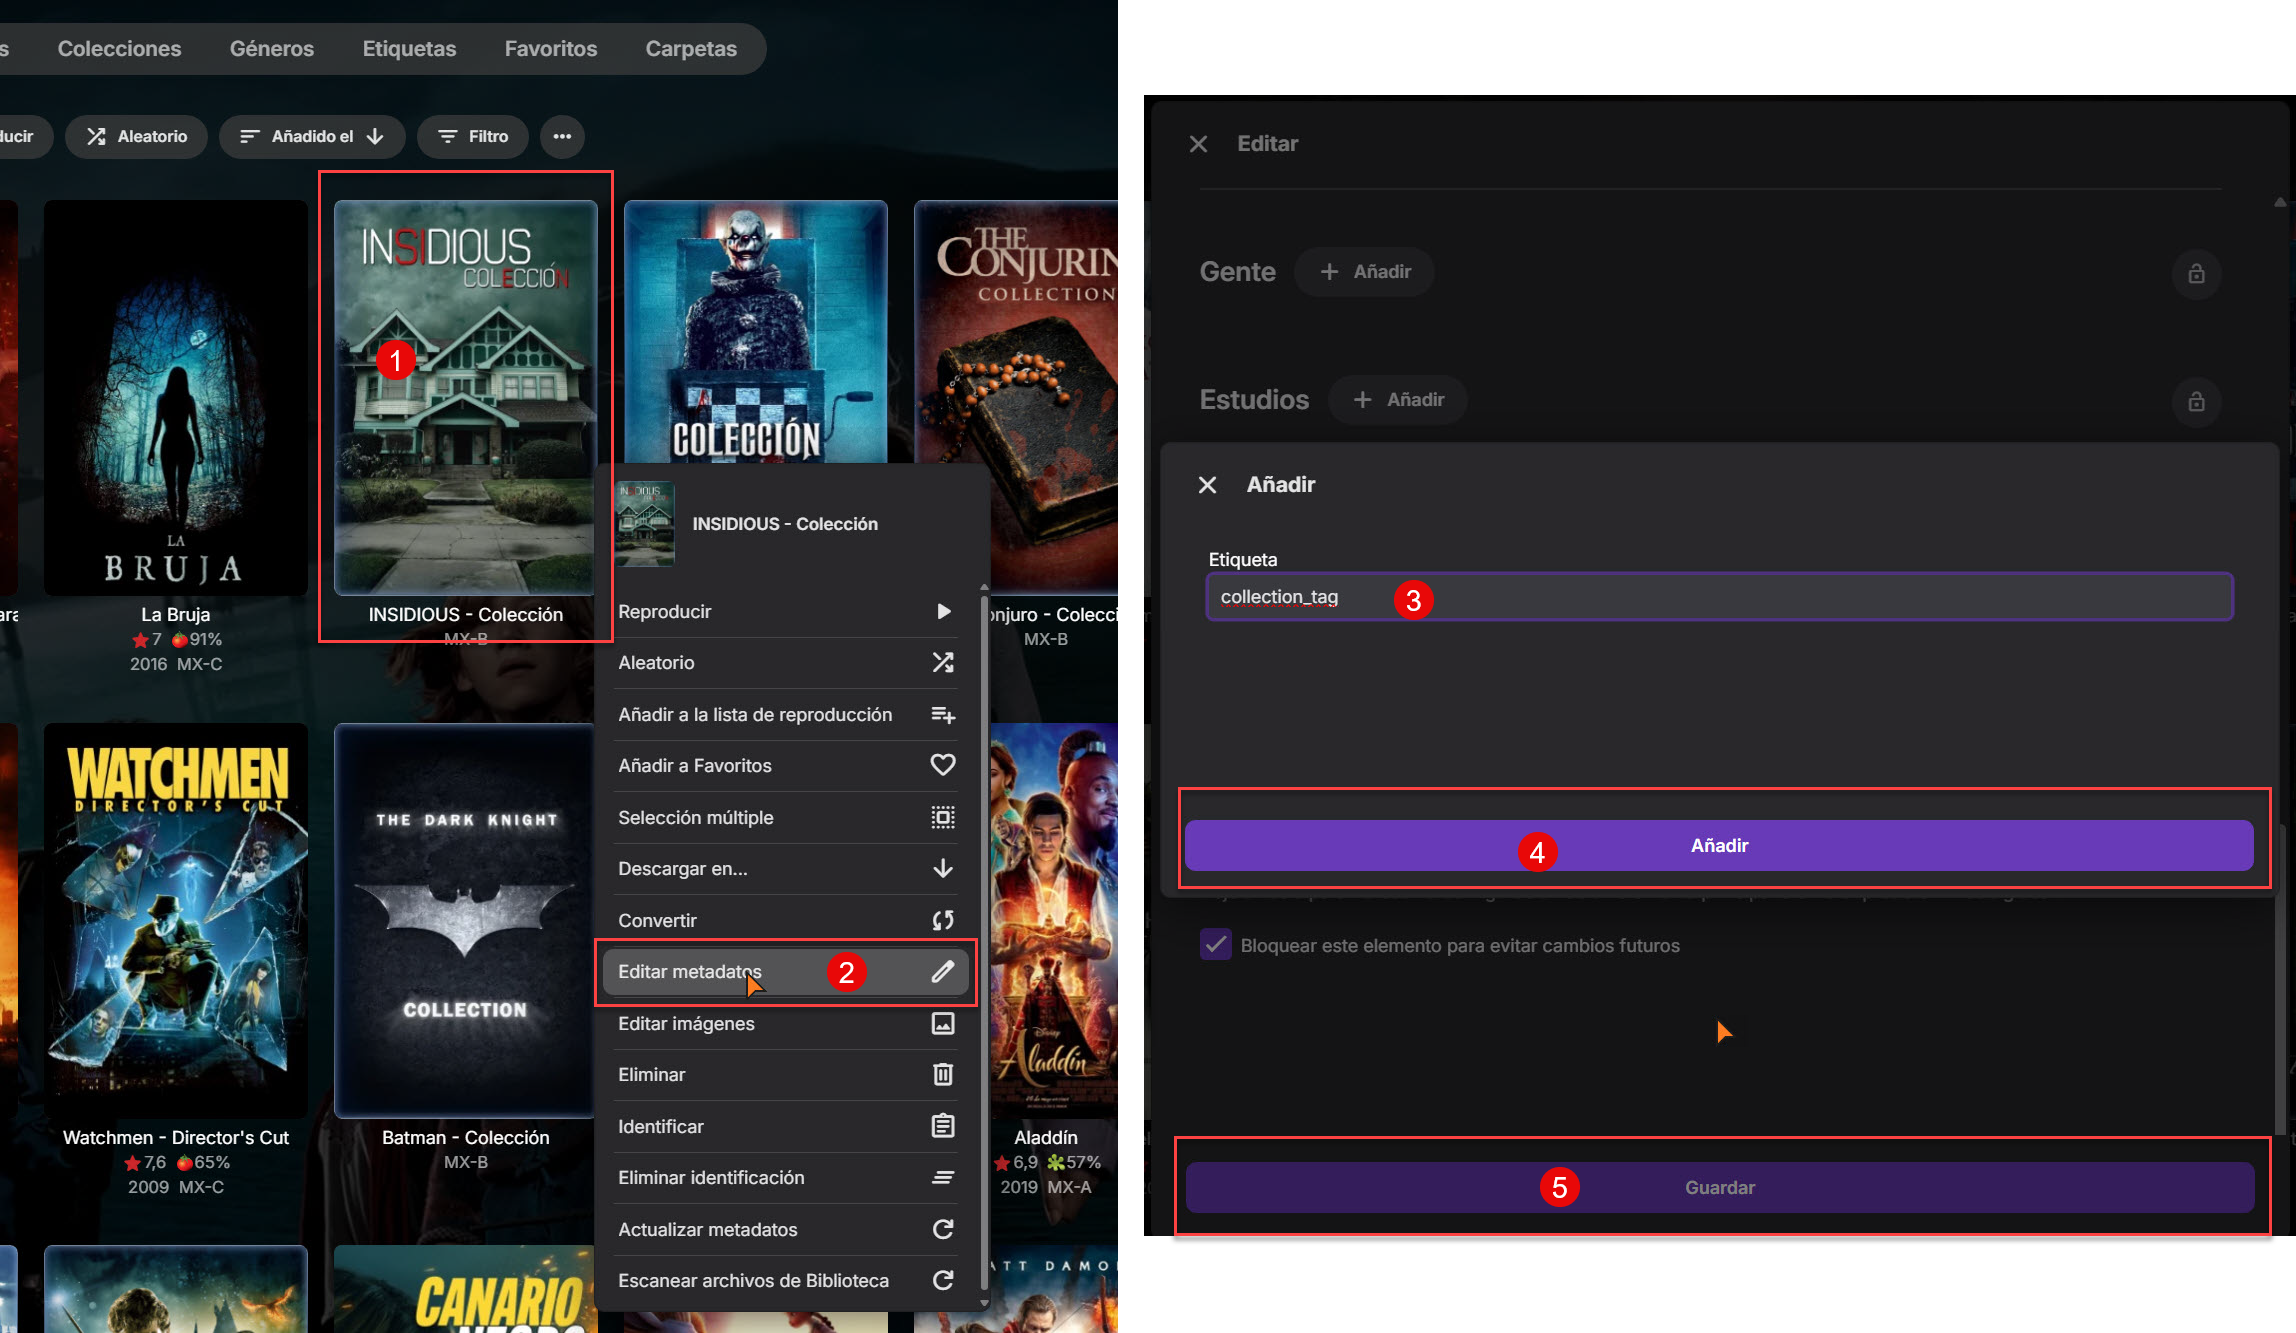Click the multi-select icon for Selección múltiple

[942, 817]
